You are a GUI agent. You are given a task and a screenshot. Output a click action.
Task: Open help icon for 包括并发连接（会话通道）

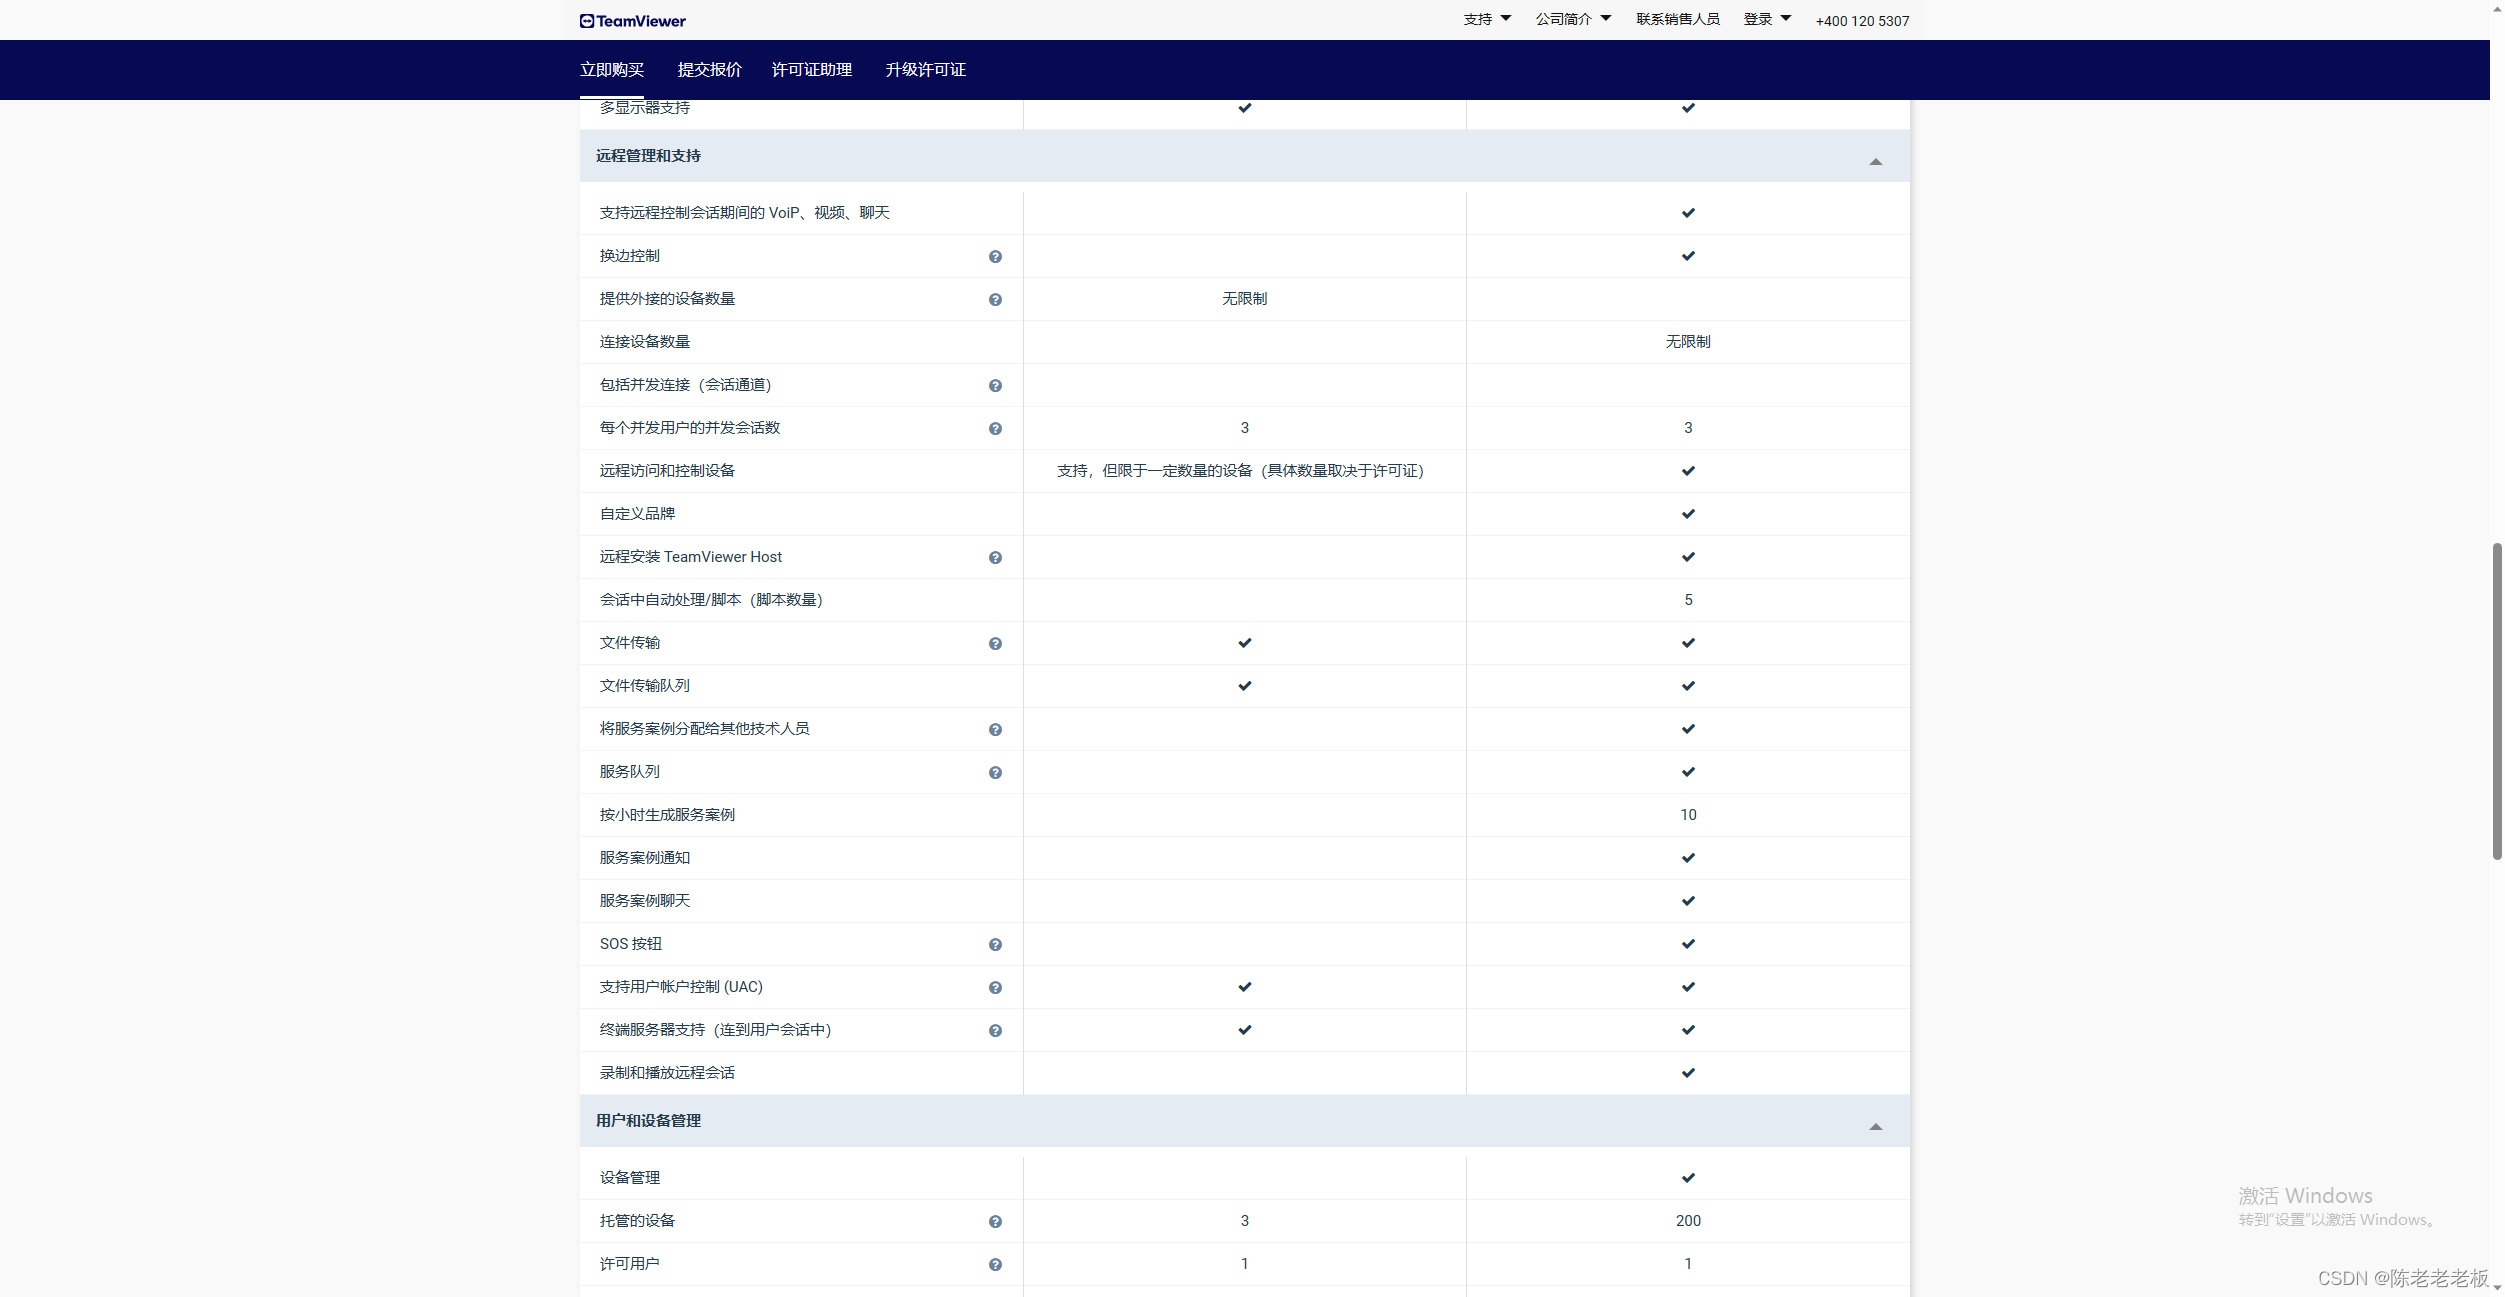[995, 386]
